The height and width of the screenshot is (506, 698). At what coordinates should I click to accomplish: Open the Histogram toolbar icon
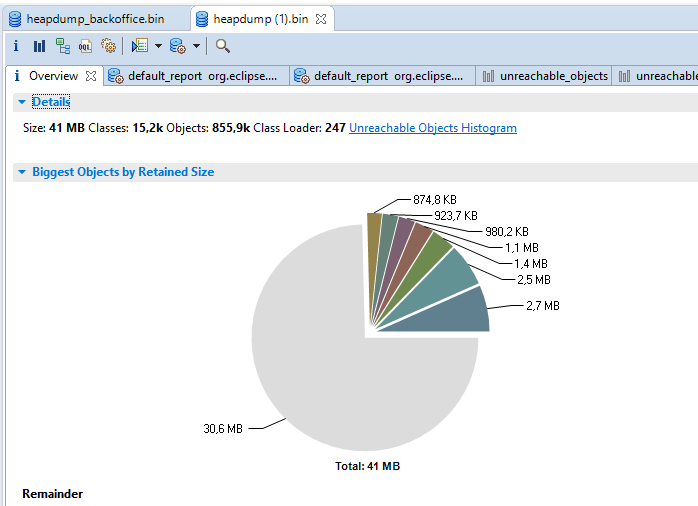click(x=39, y=46)
